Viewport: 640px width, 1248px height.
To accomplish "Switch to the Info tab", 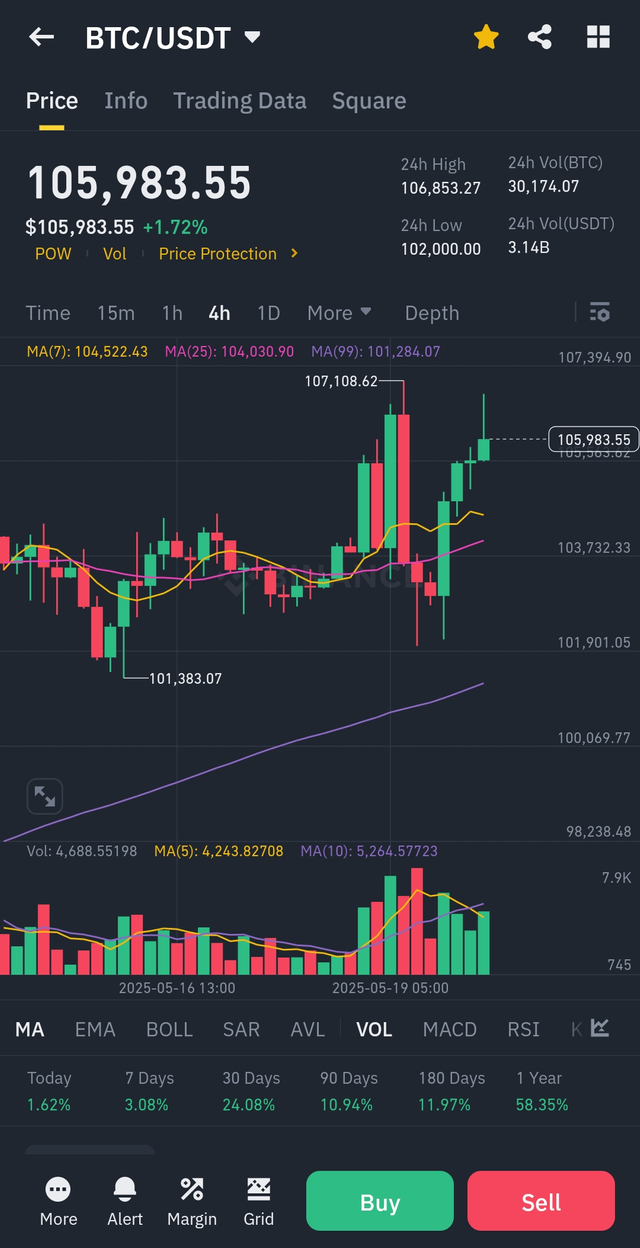I will point(126,101).
